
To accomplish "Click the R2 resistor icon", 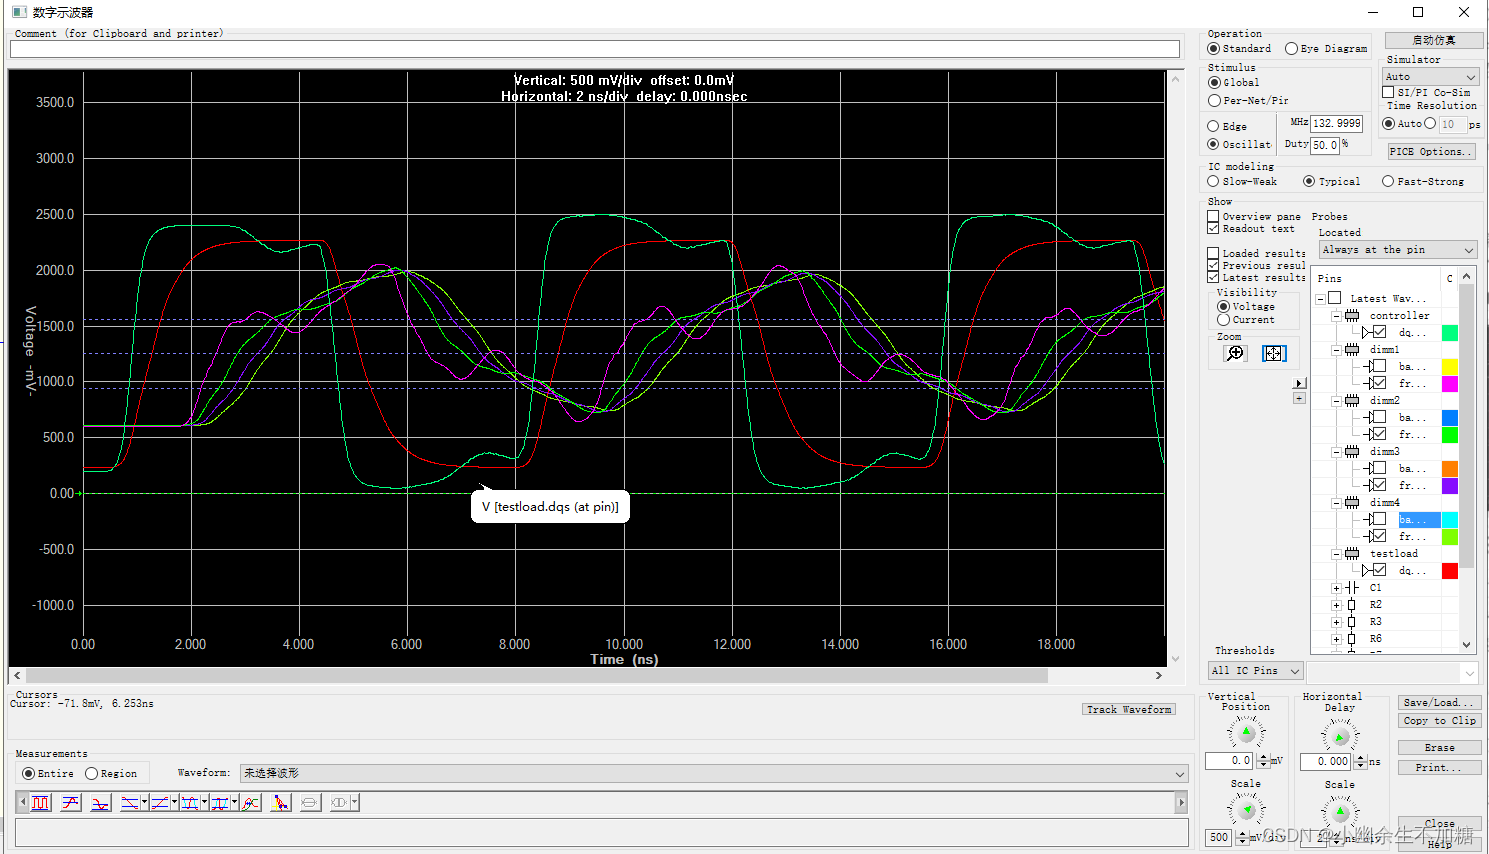I will 1351,604.
